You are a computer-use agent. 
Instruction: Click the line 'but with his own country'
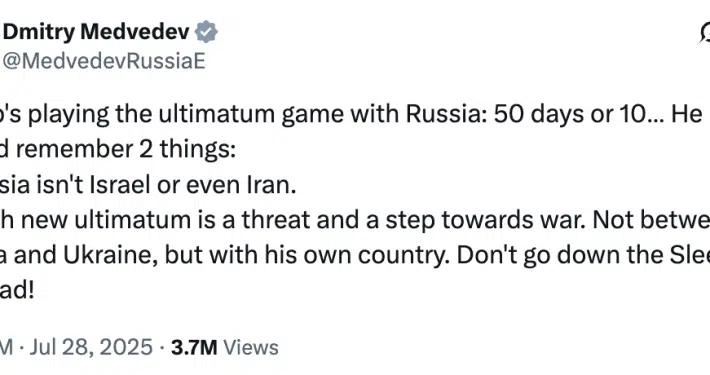pos(355,255)
